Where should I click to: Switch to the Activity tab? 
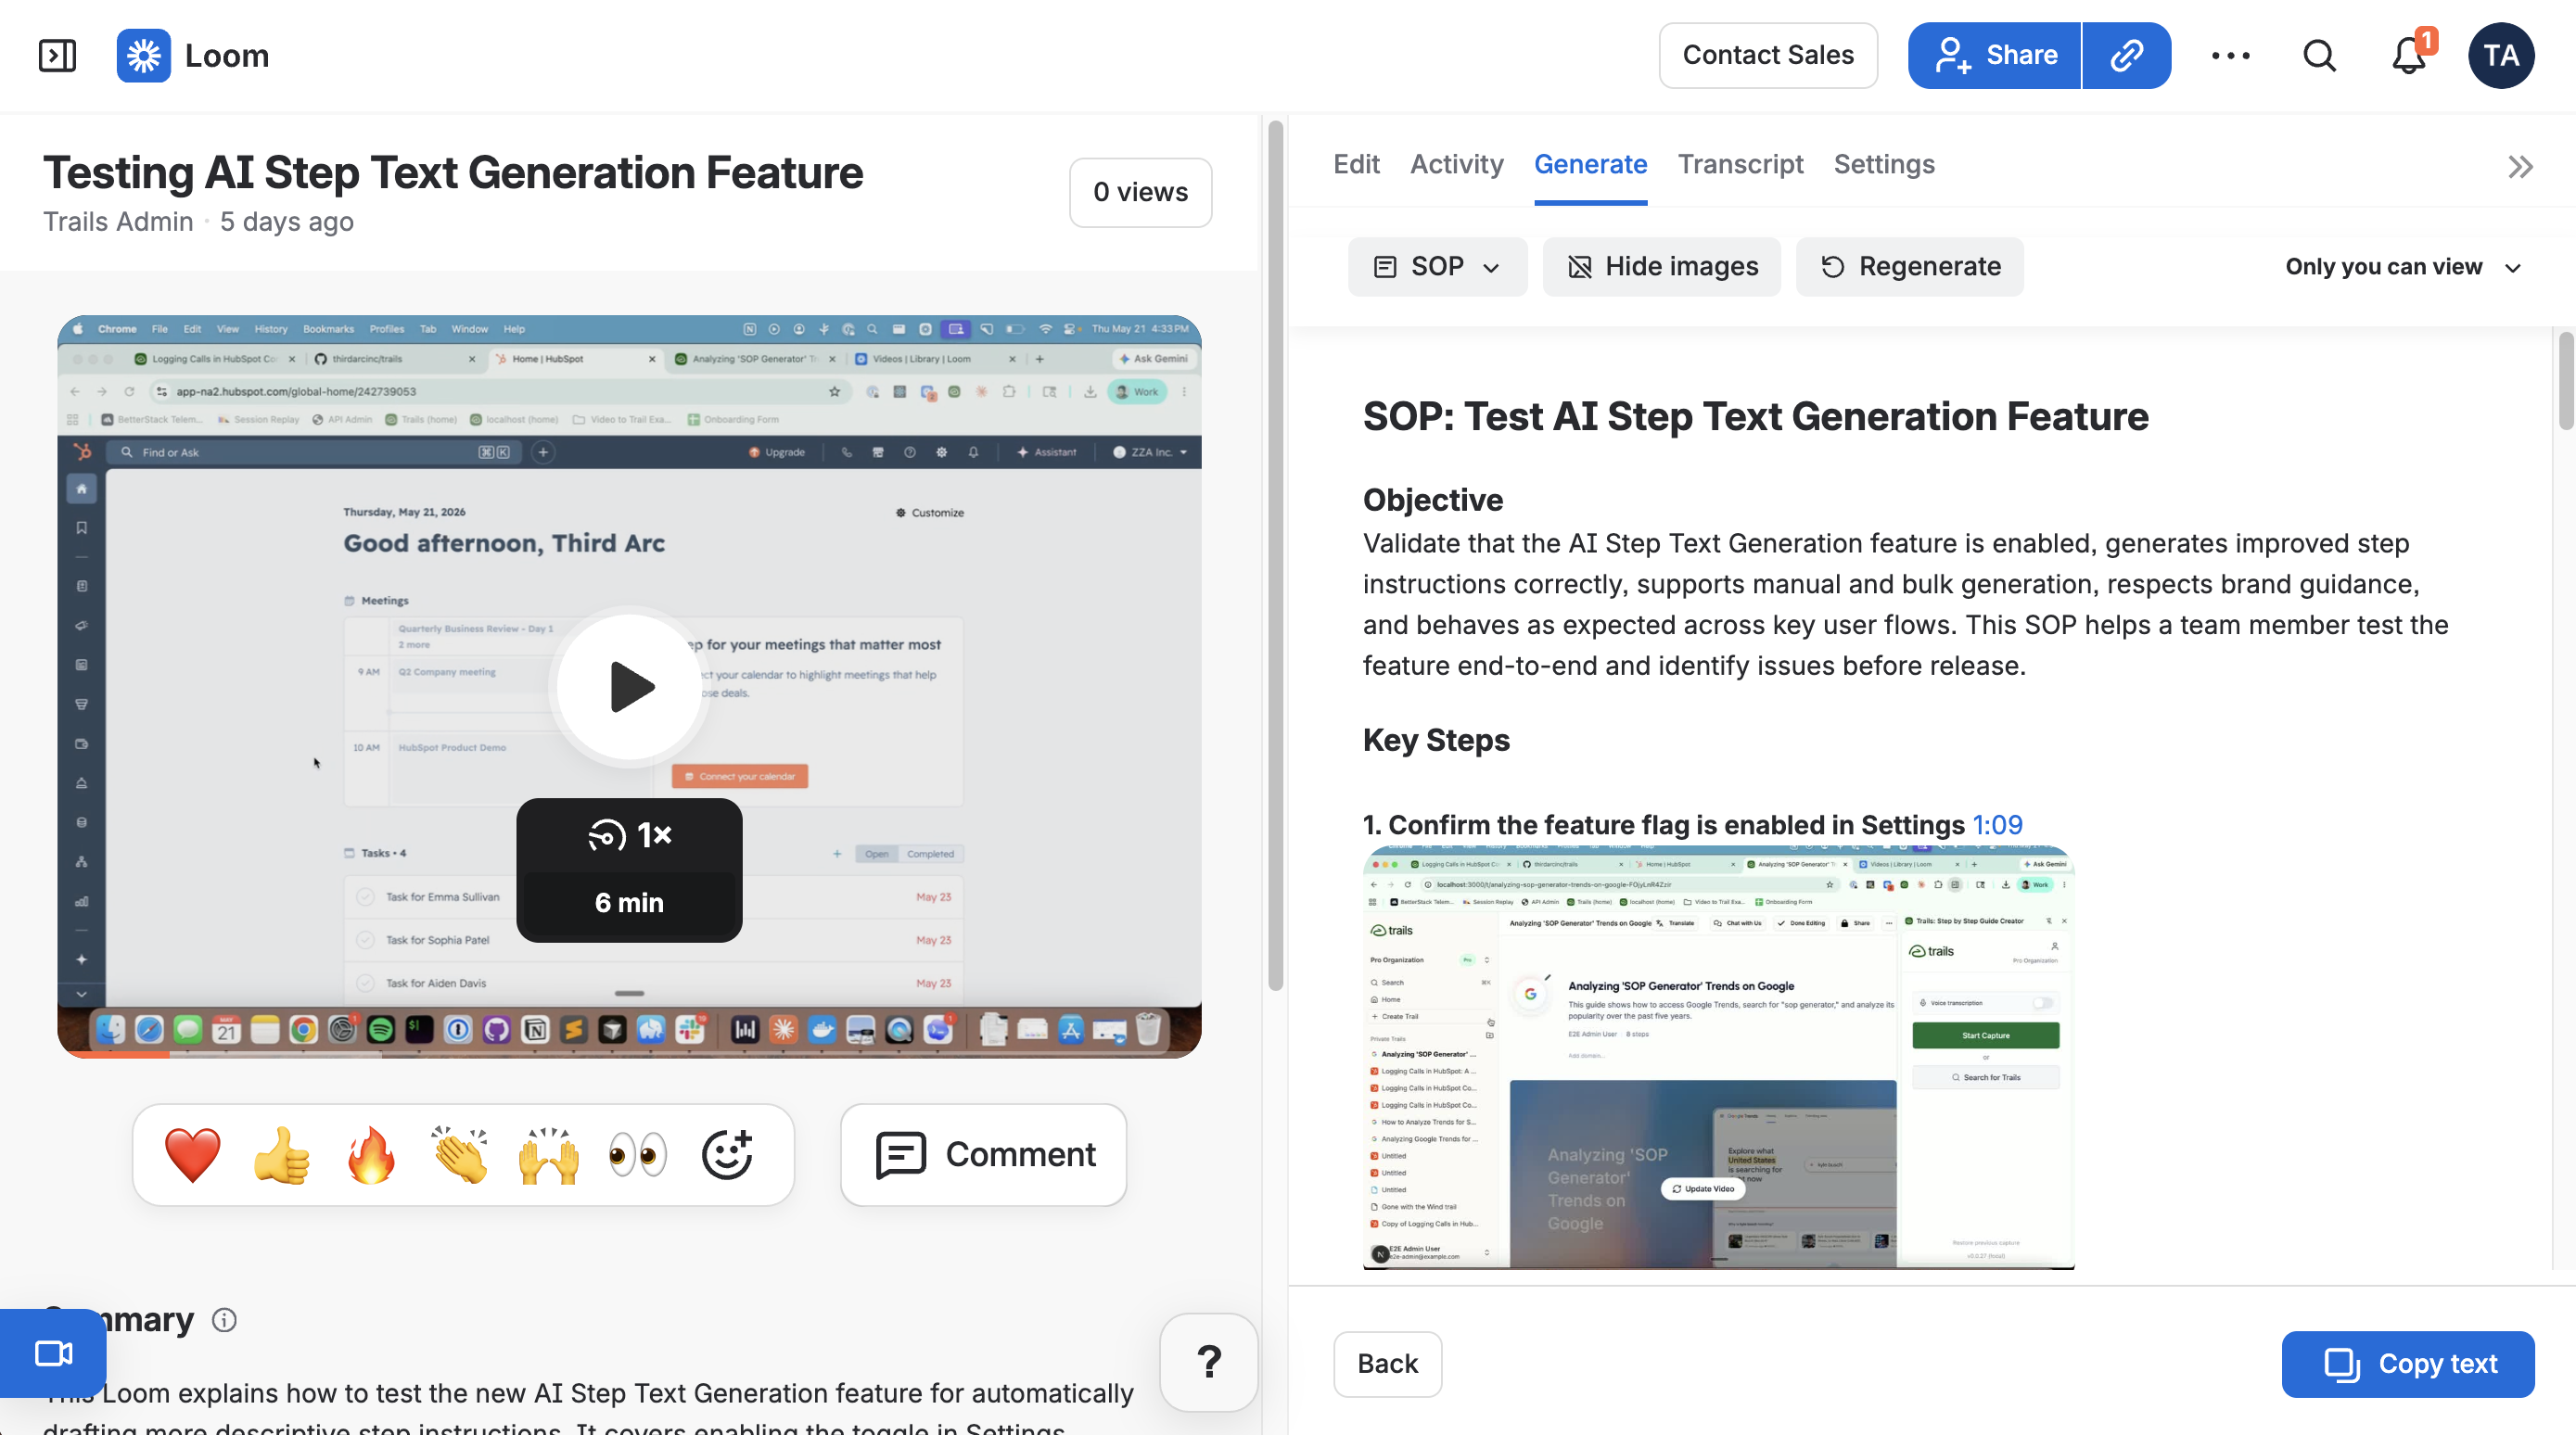(x=1456, y=164)
